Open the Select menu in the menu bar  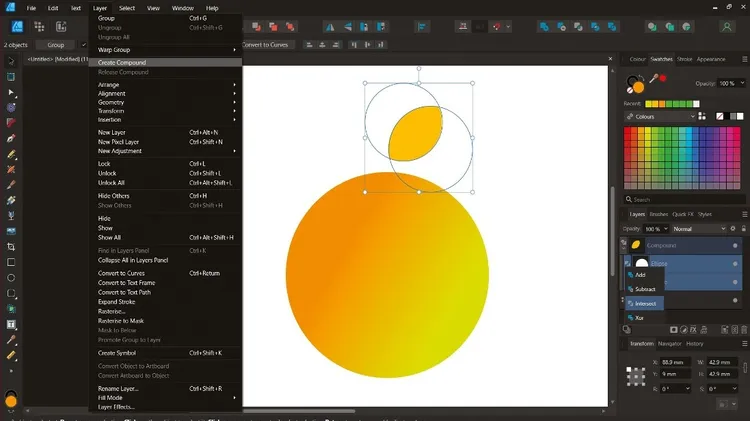pyautogui.click(x=127, y=8)
